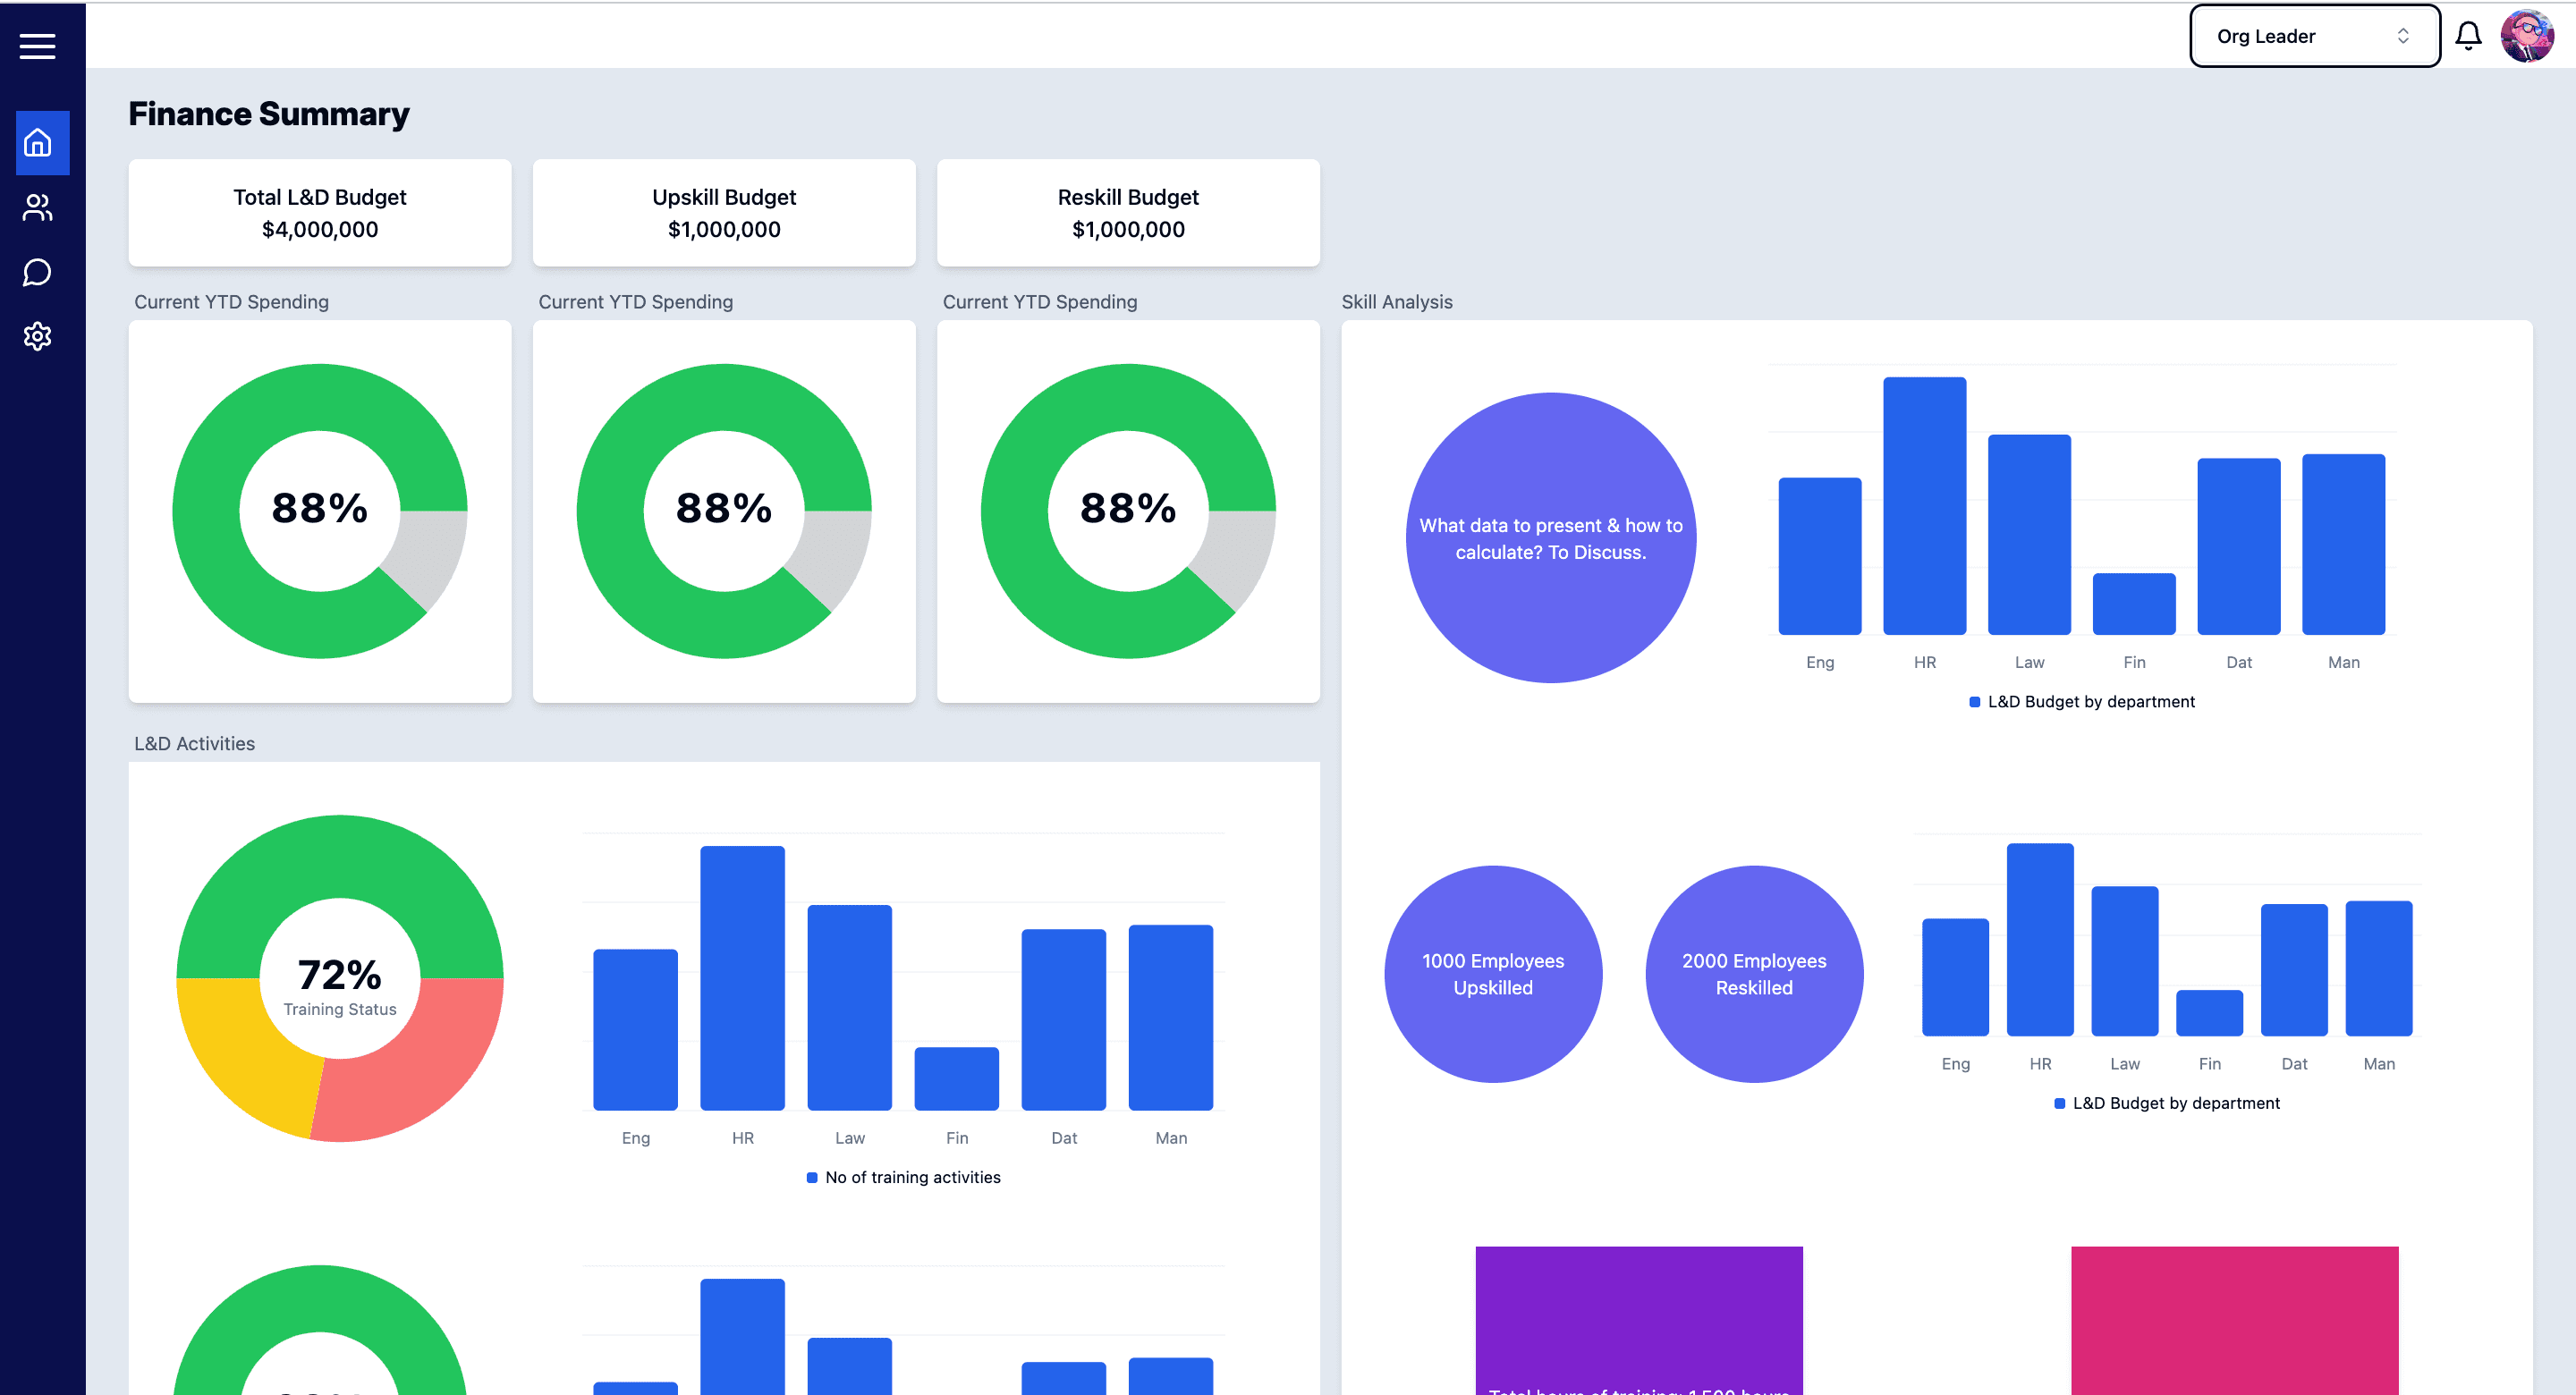Click Law bar in training activities chart
The width and height of the screenshot is (2576, 1395).
coord(849,1007)
